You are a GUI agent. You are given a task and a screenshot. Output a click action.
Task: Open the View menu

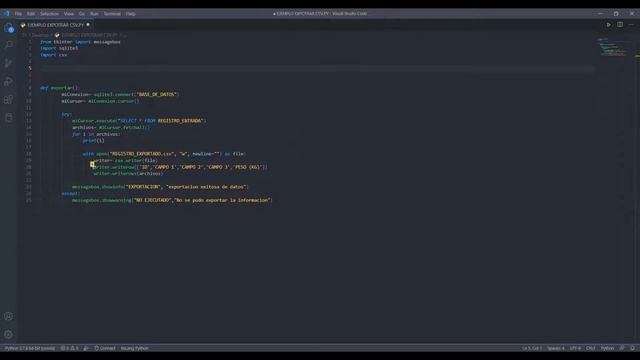(x=69, y=14)
